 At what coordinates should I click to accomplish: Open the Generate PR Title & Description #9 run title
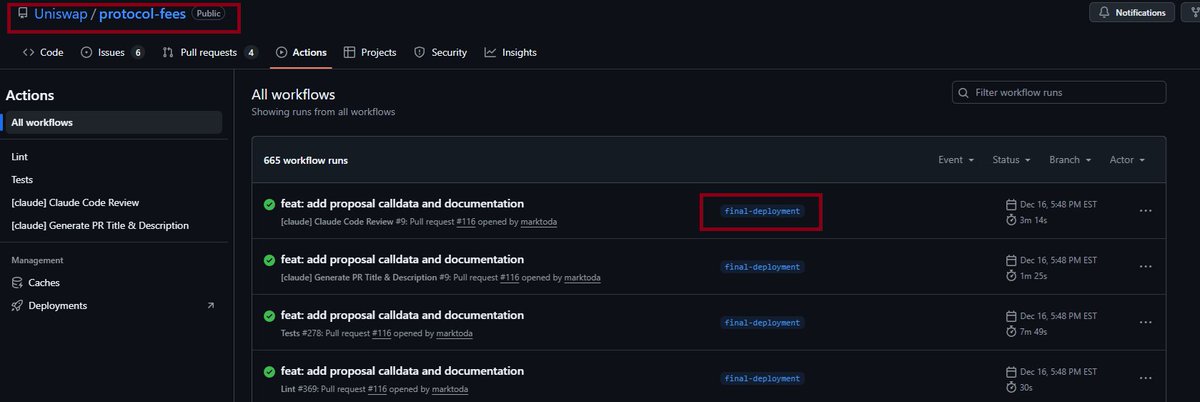(402, 259)
